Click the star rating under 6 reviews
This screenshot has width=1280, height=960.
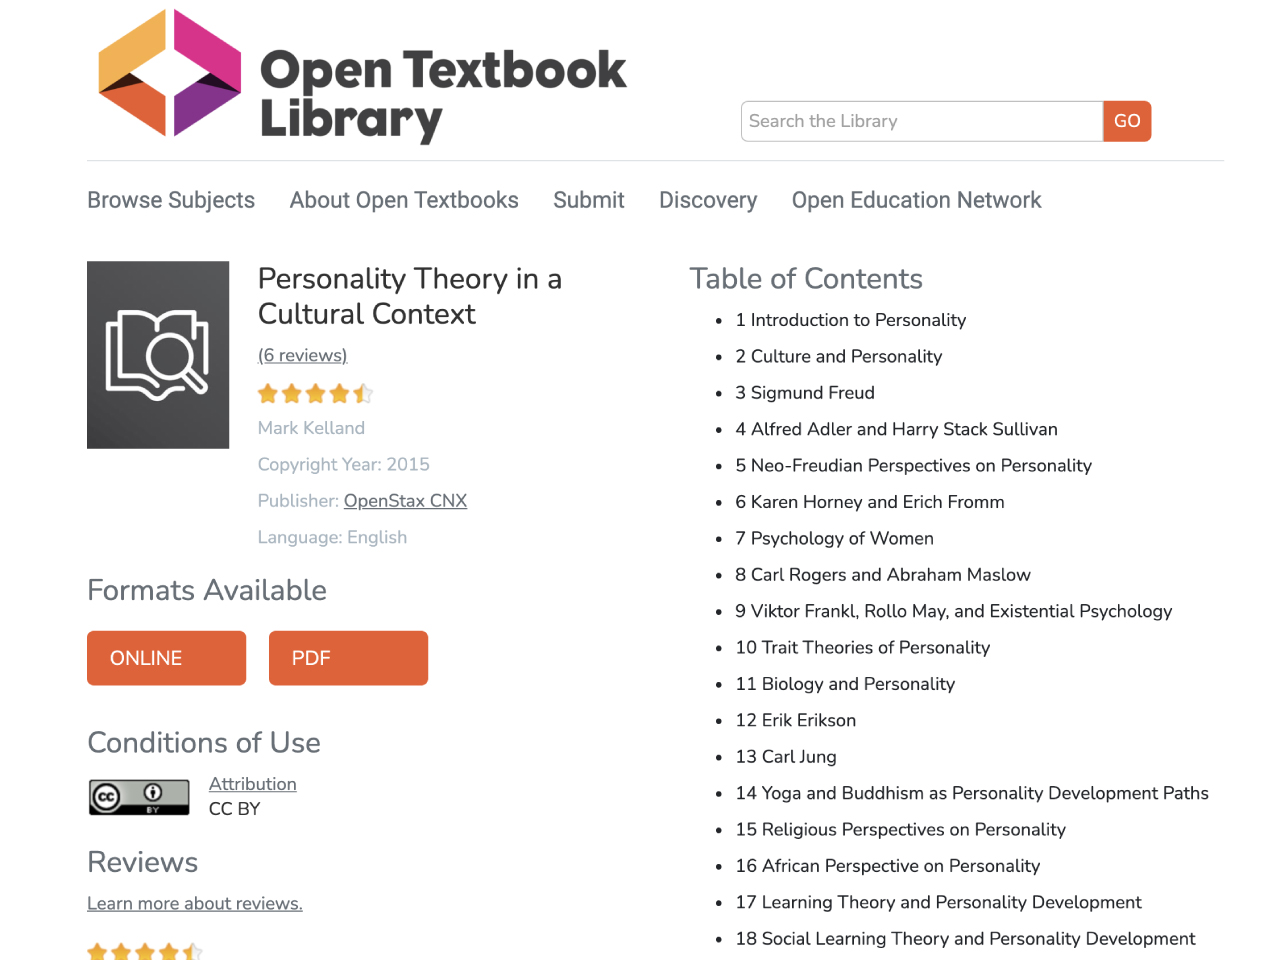[315, 394]
